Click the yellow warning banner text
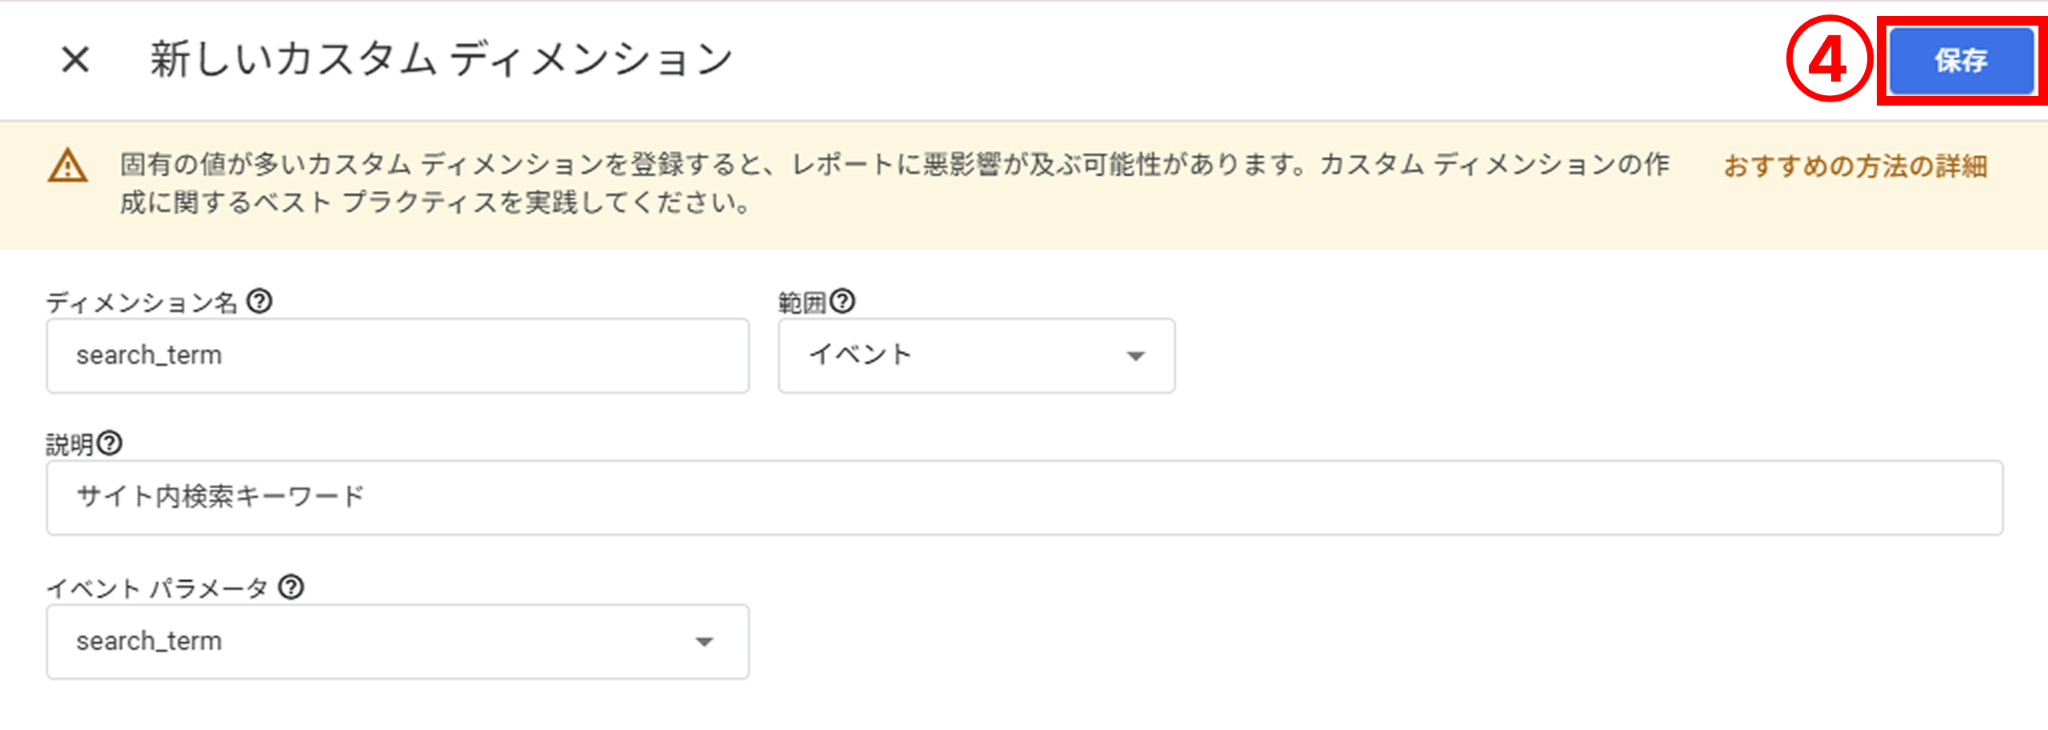2048x730 pixels. coord(895,184)
